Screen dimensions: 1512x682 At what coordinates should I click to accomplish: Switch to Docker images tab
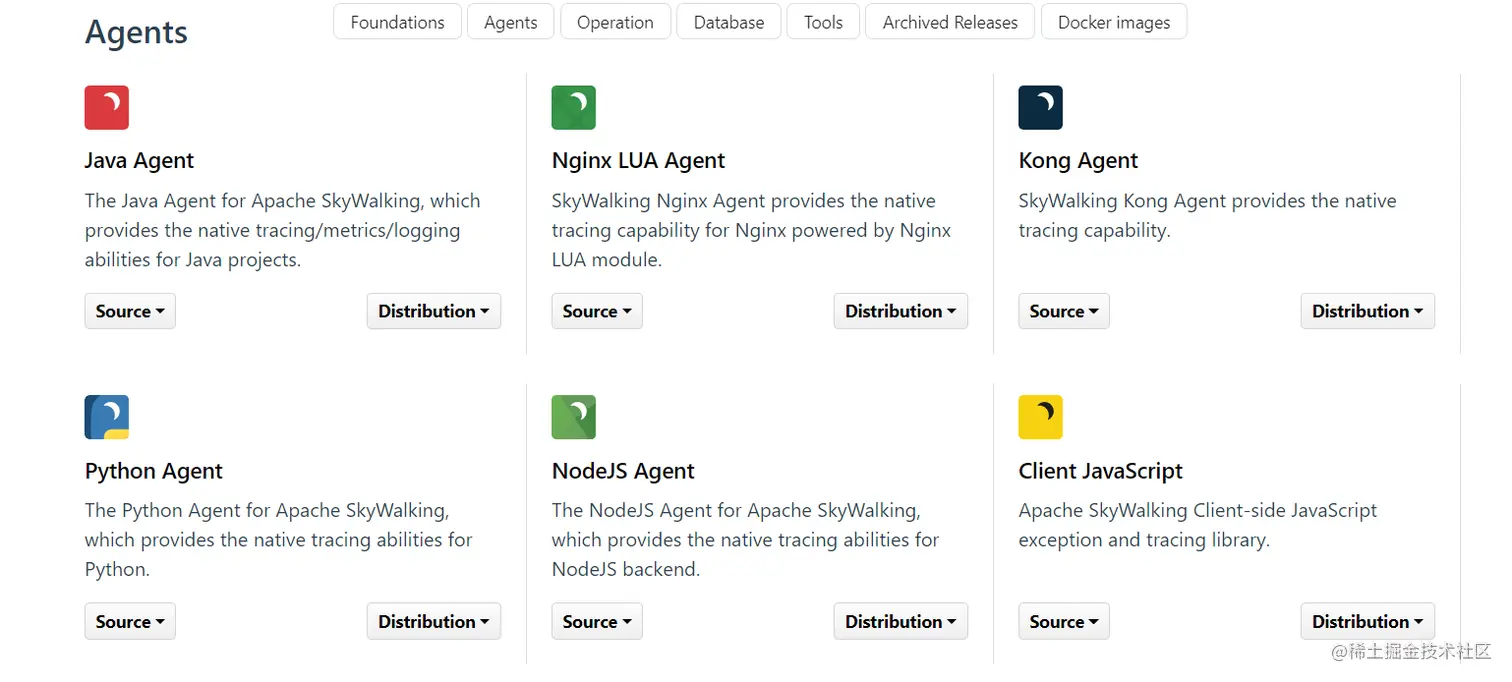coord(1113,22)
